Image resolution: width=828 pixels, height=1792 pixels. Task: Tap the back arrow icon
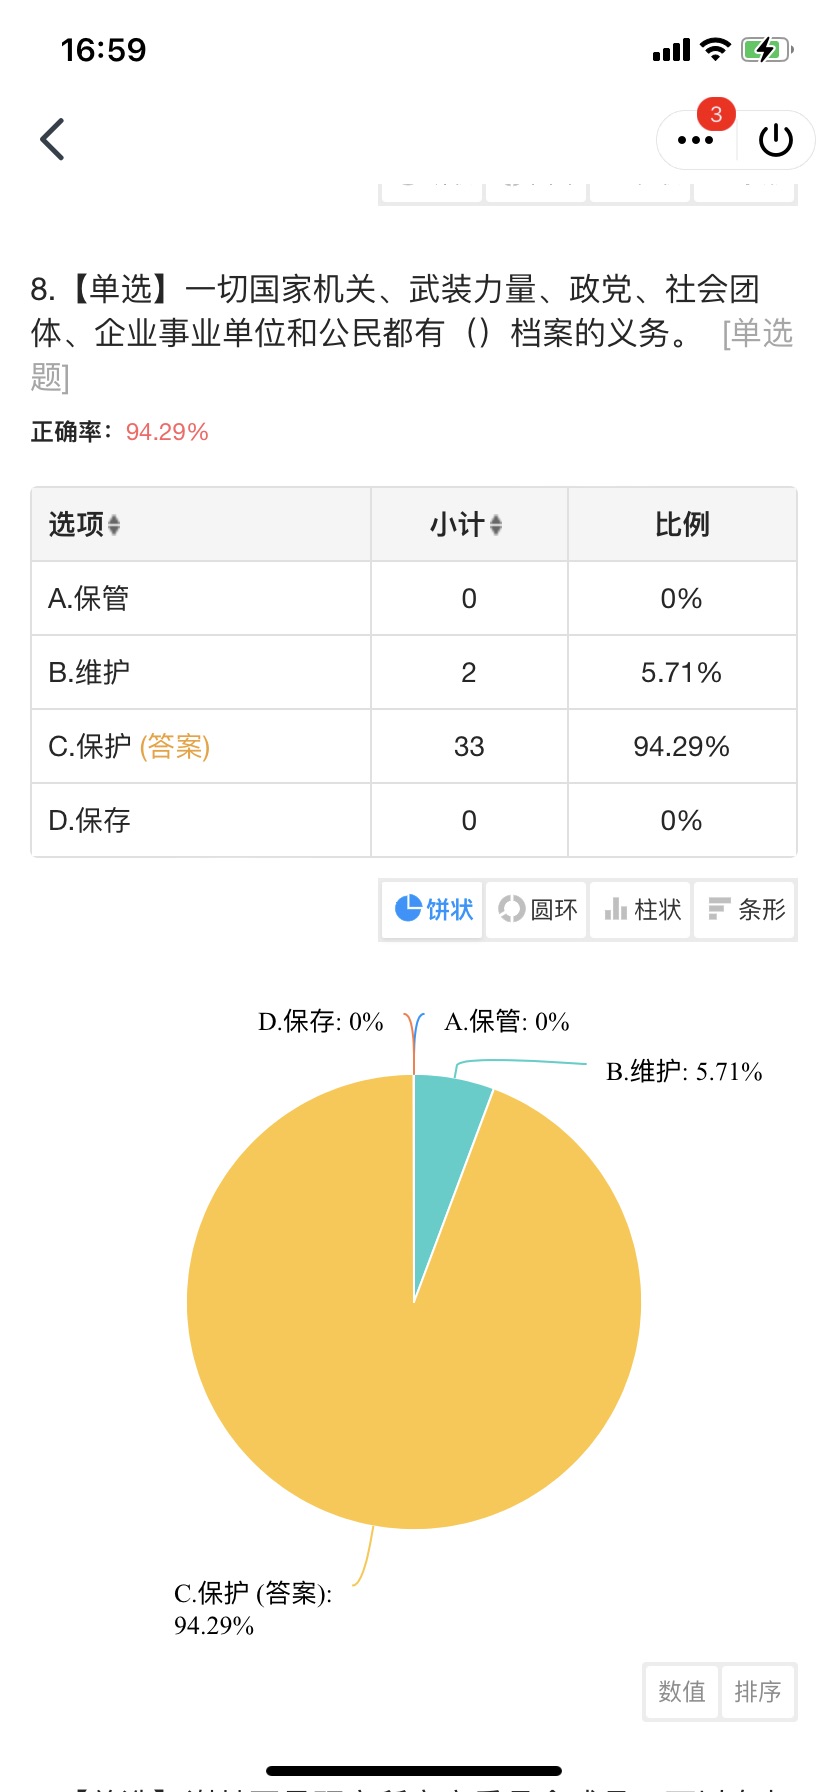(x=52, y=139)
